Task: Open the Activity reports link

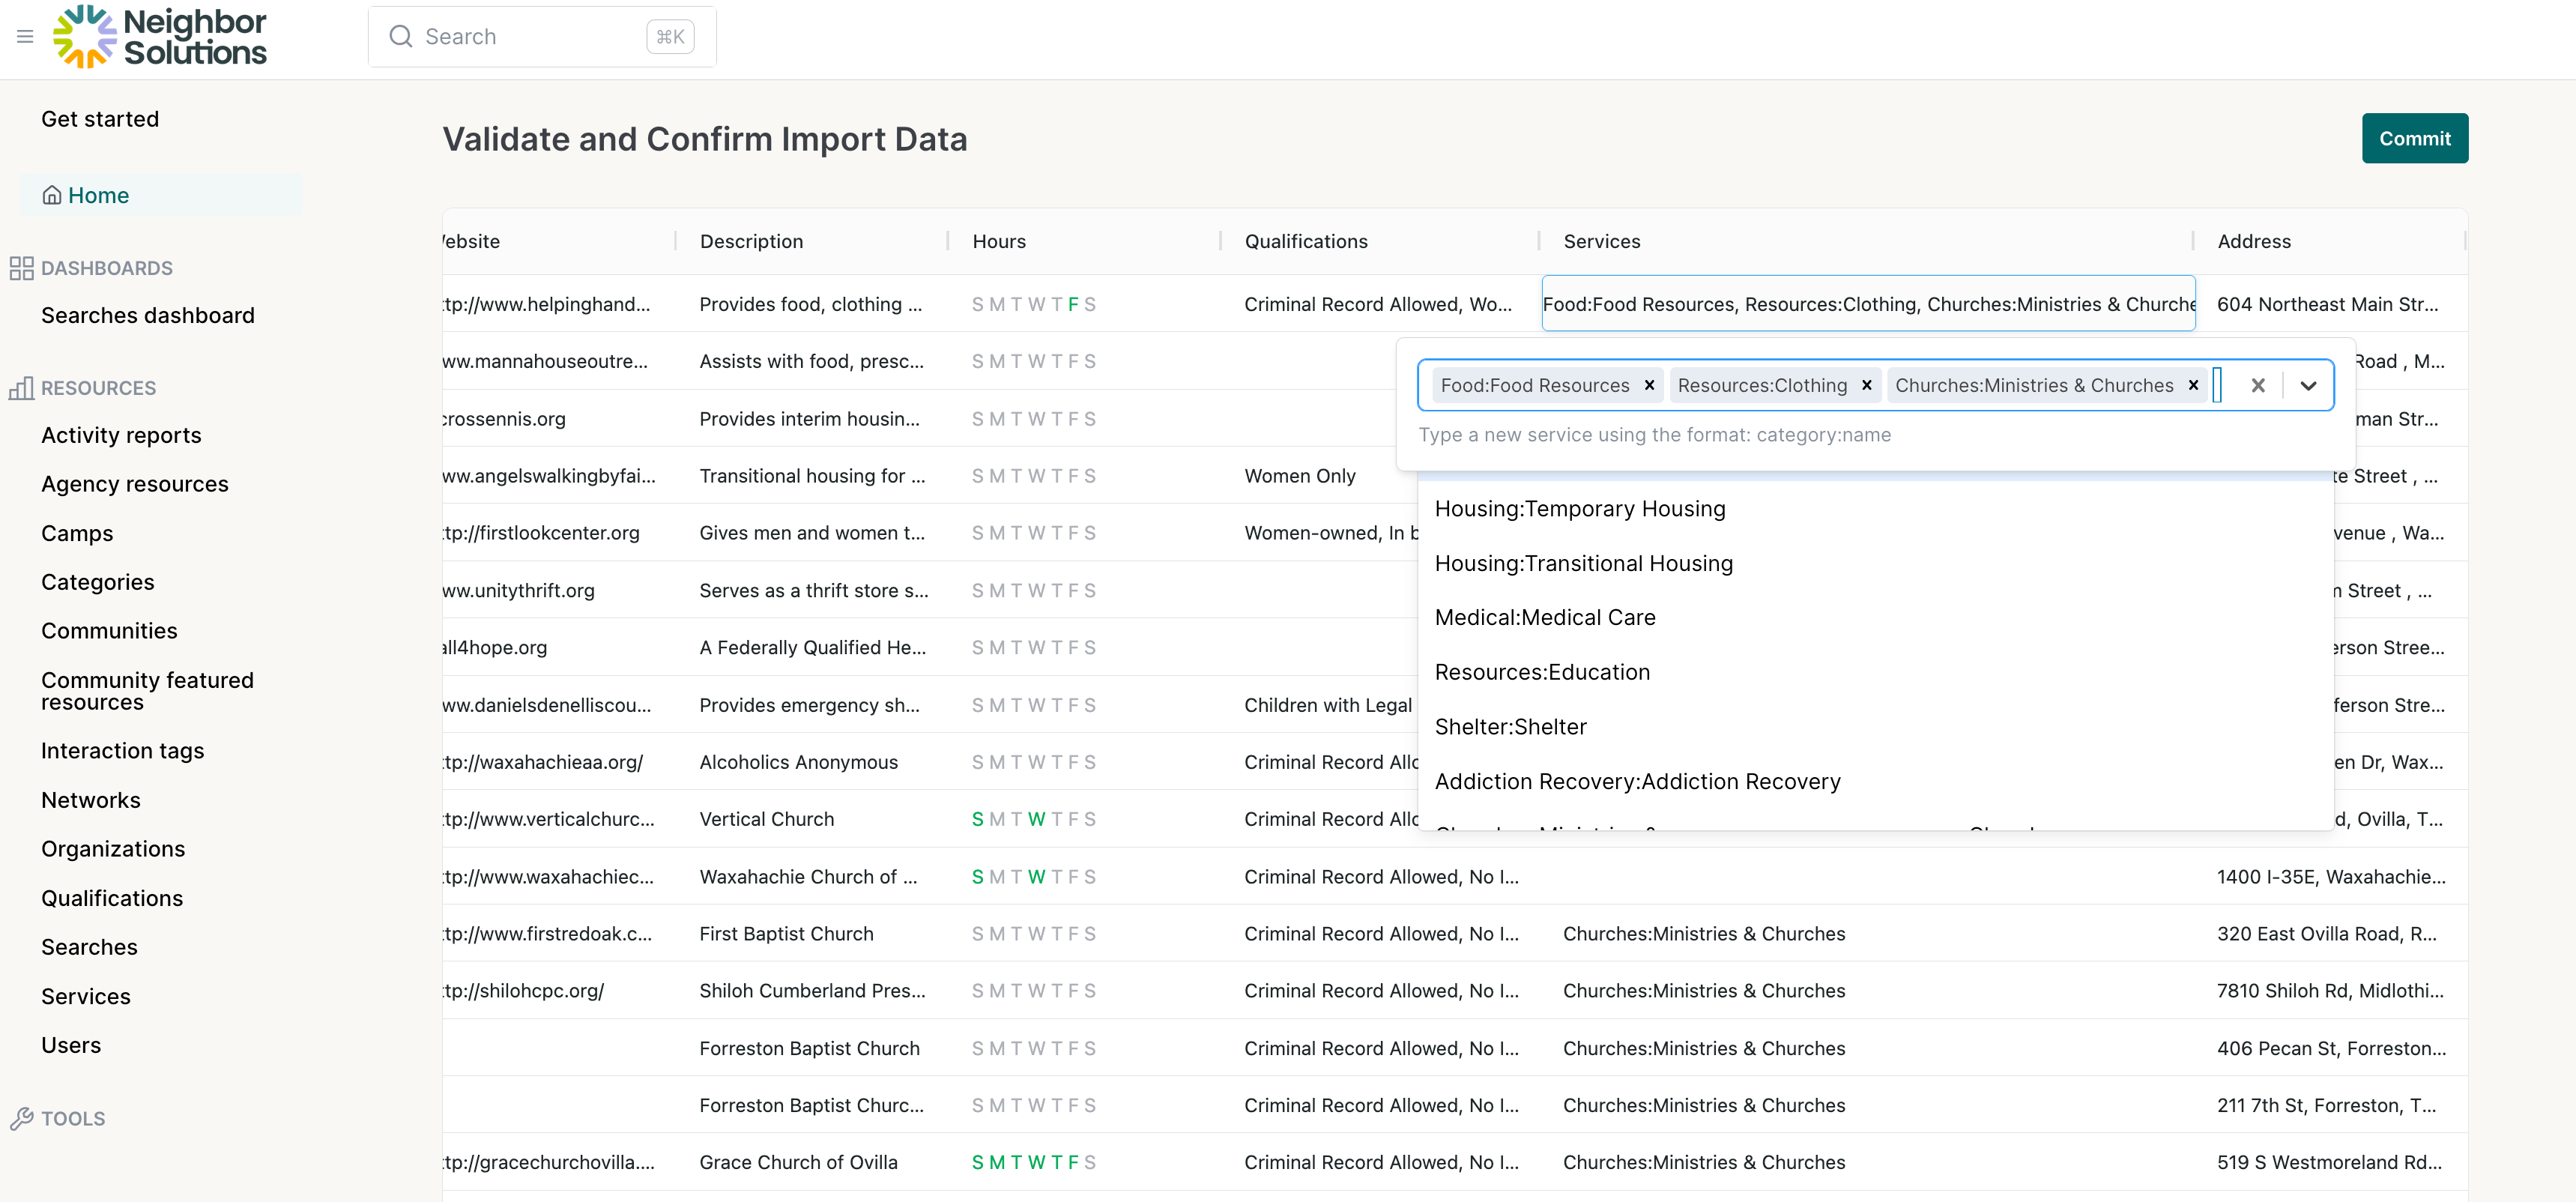Action: (x=121, y=435)
